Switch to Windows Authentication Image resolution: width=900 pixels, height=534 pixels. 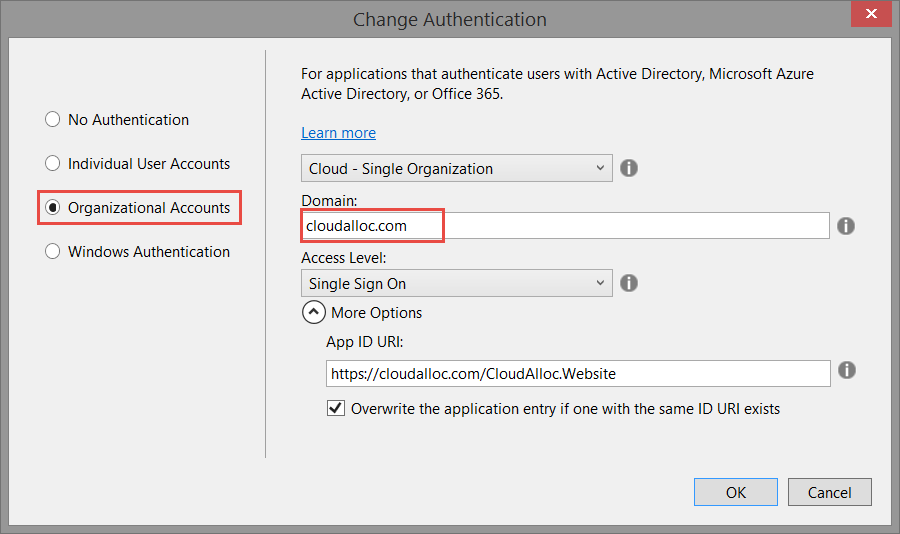53,252
